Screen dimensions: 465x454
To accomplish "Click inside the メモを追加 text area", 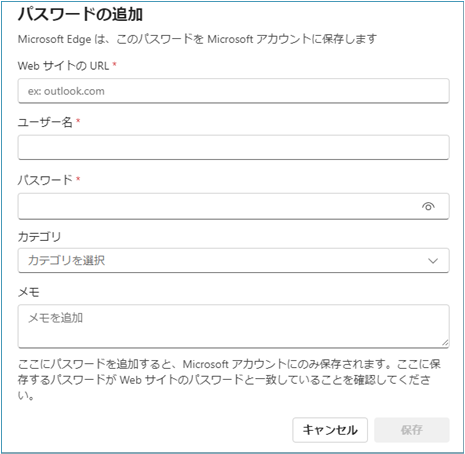I will [x=233, y=326].
